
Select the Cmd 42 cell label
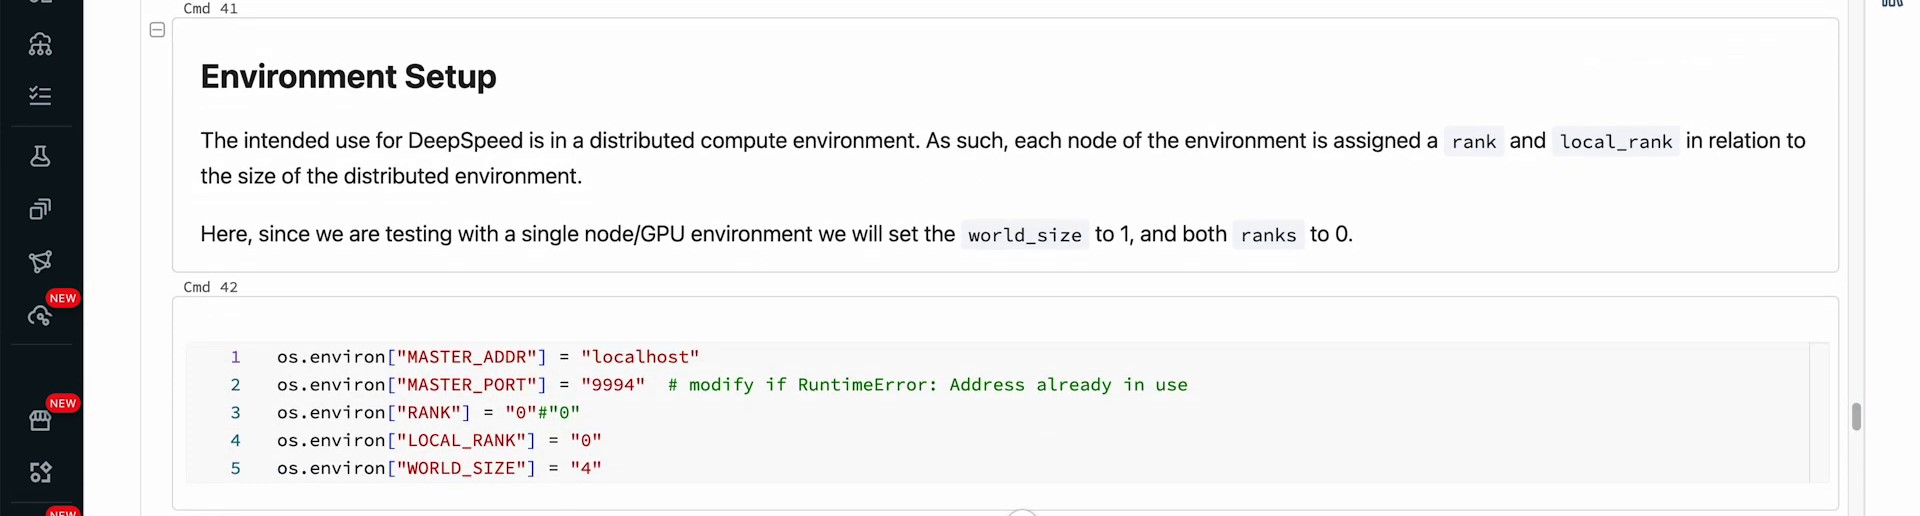point(210,287)
